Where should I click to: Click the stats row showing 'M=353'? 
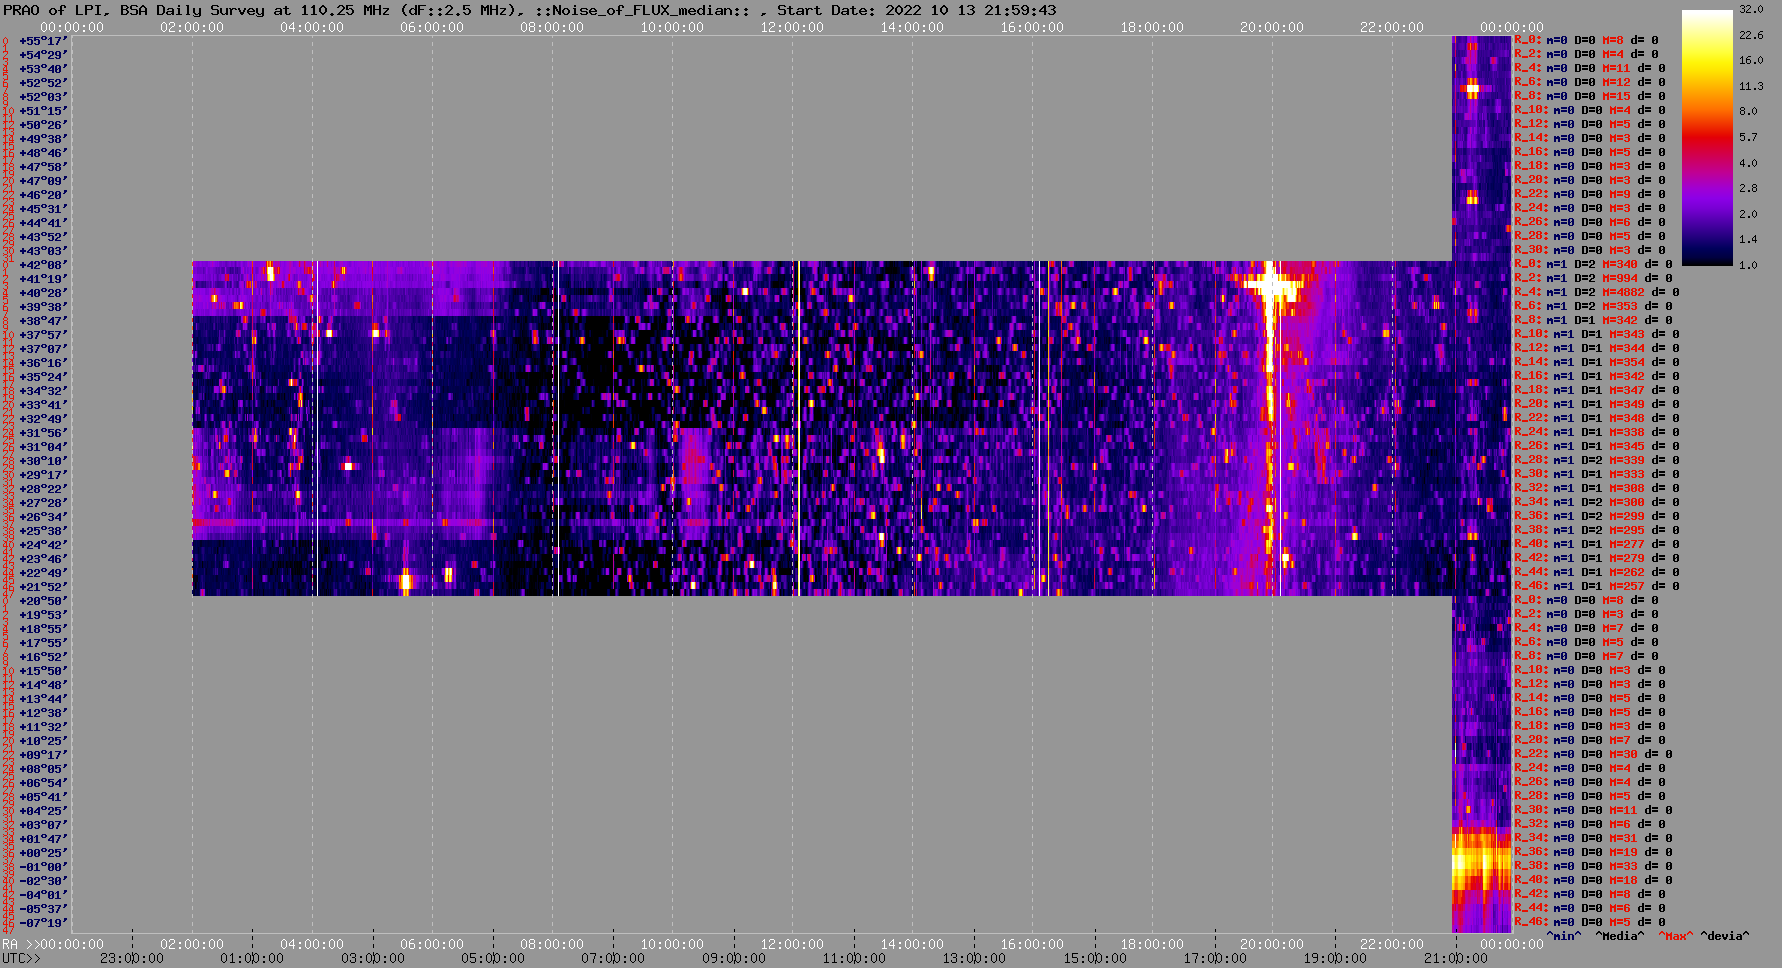pyautogui.click(x=1593, y=307)
